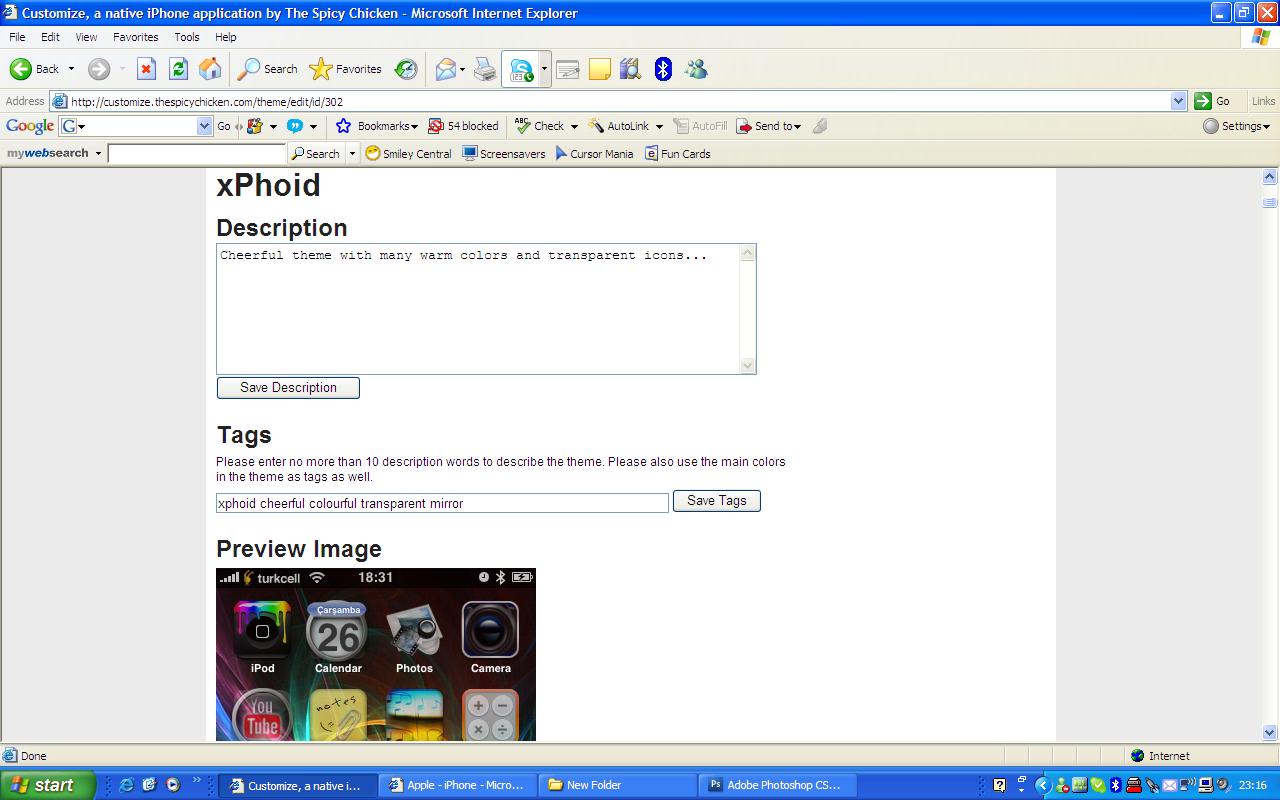The width and height of the screenshot is (1280, 800).
Task: Open Screensavers in mywebsearch toolbar
Action: coord(503,154)
